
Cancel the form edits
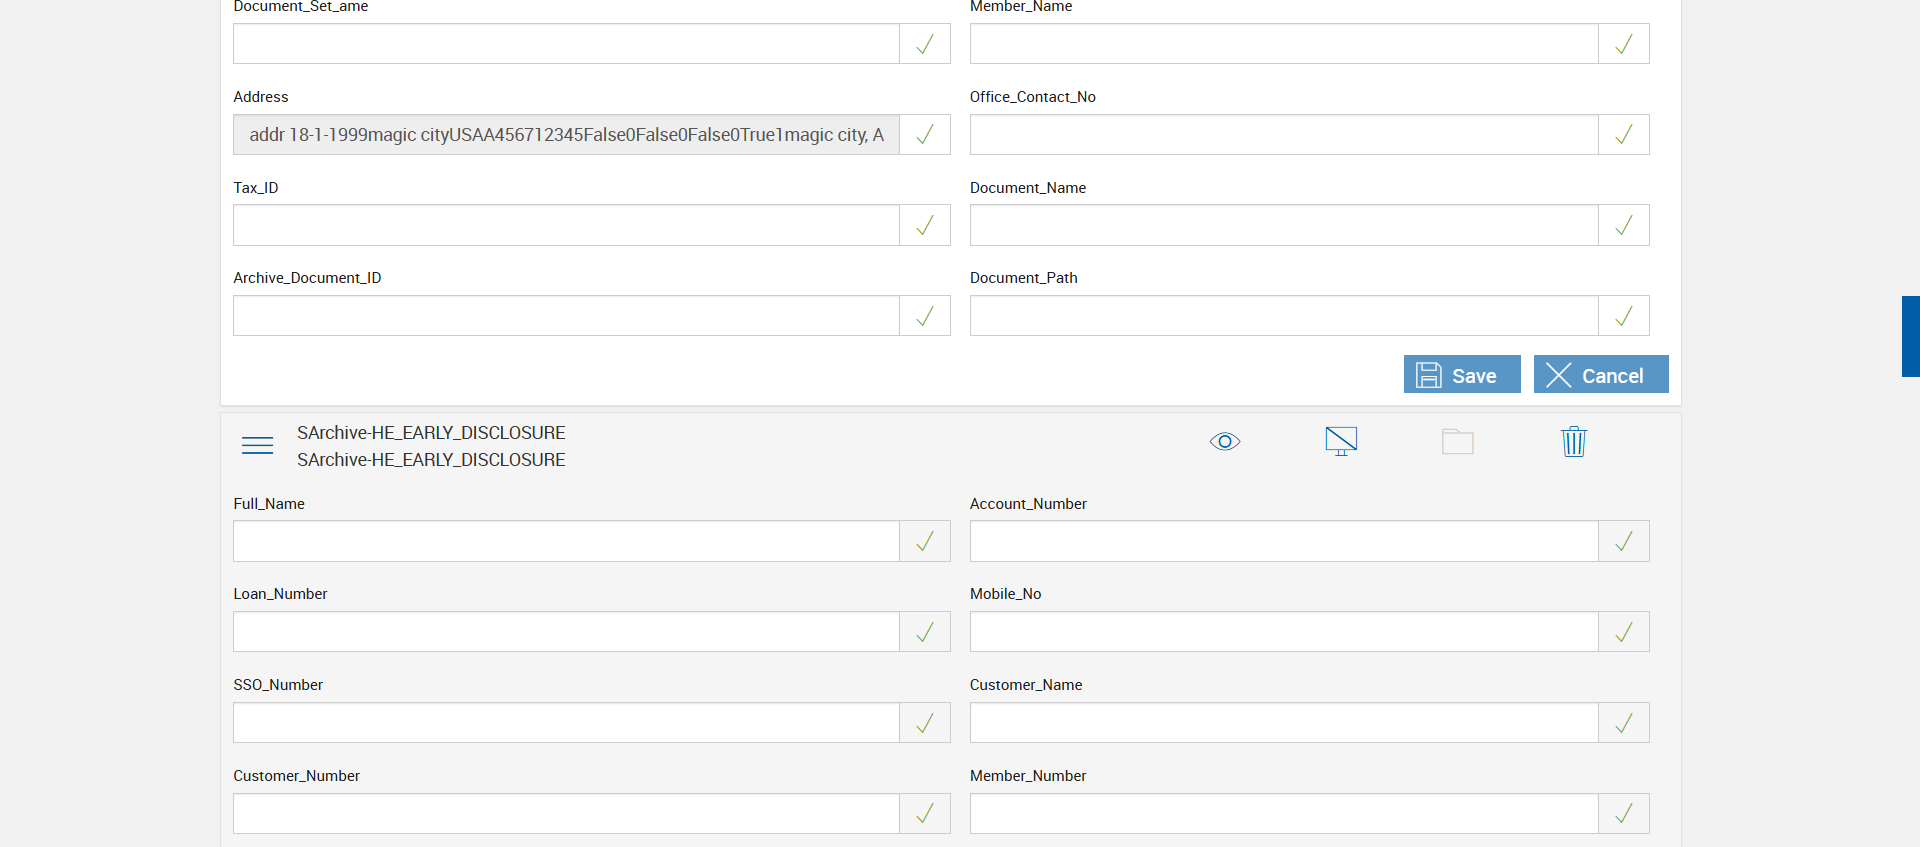tap(1600, 375)
